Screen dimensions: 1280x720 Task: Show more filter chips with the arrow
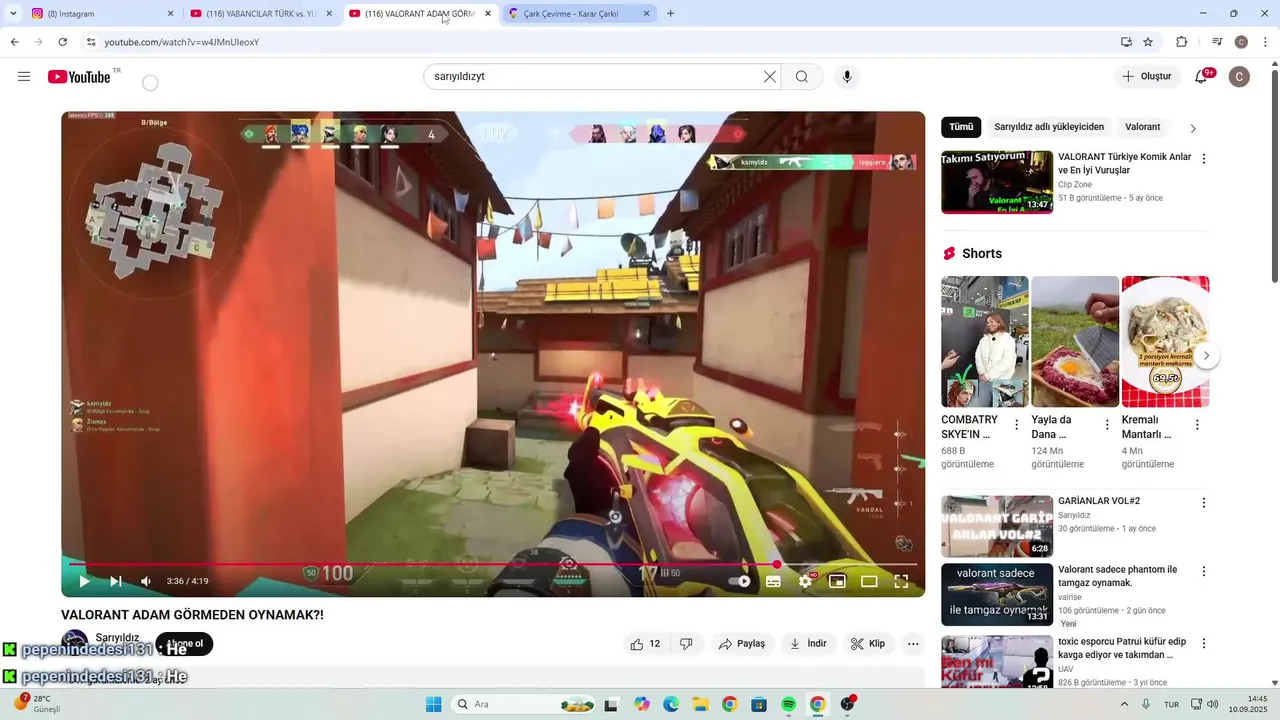[1193, 128]
